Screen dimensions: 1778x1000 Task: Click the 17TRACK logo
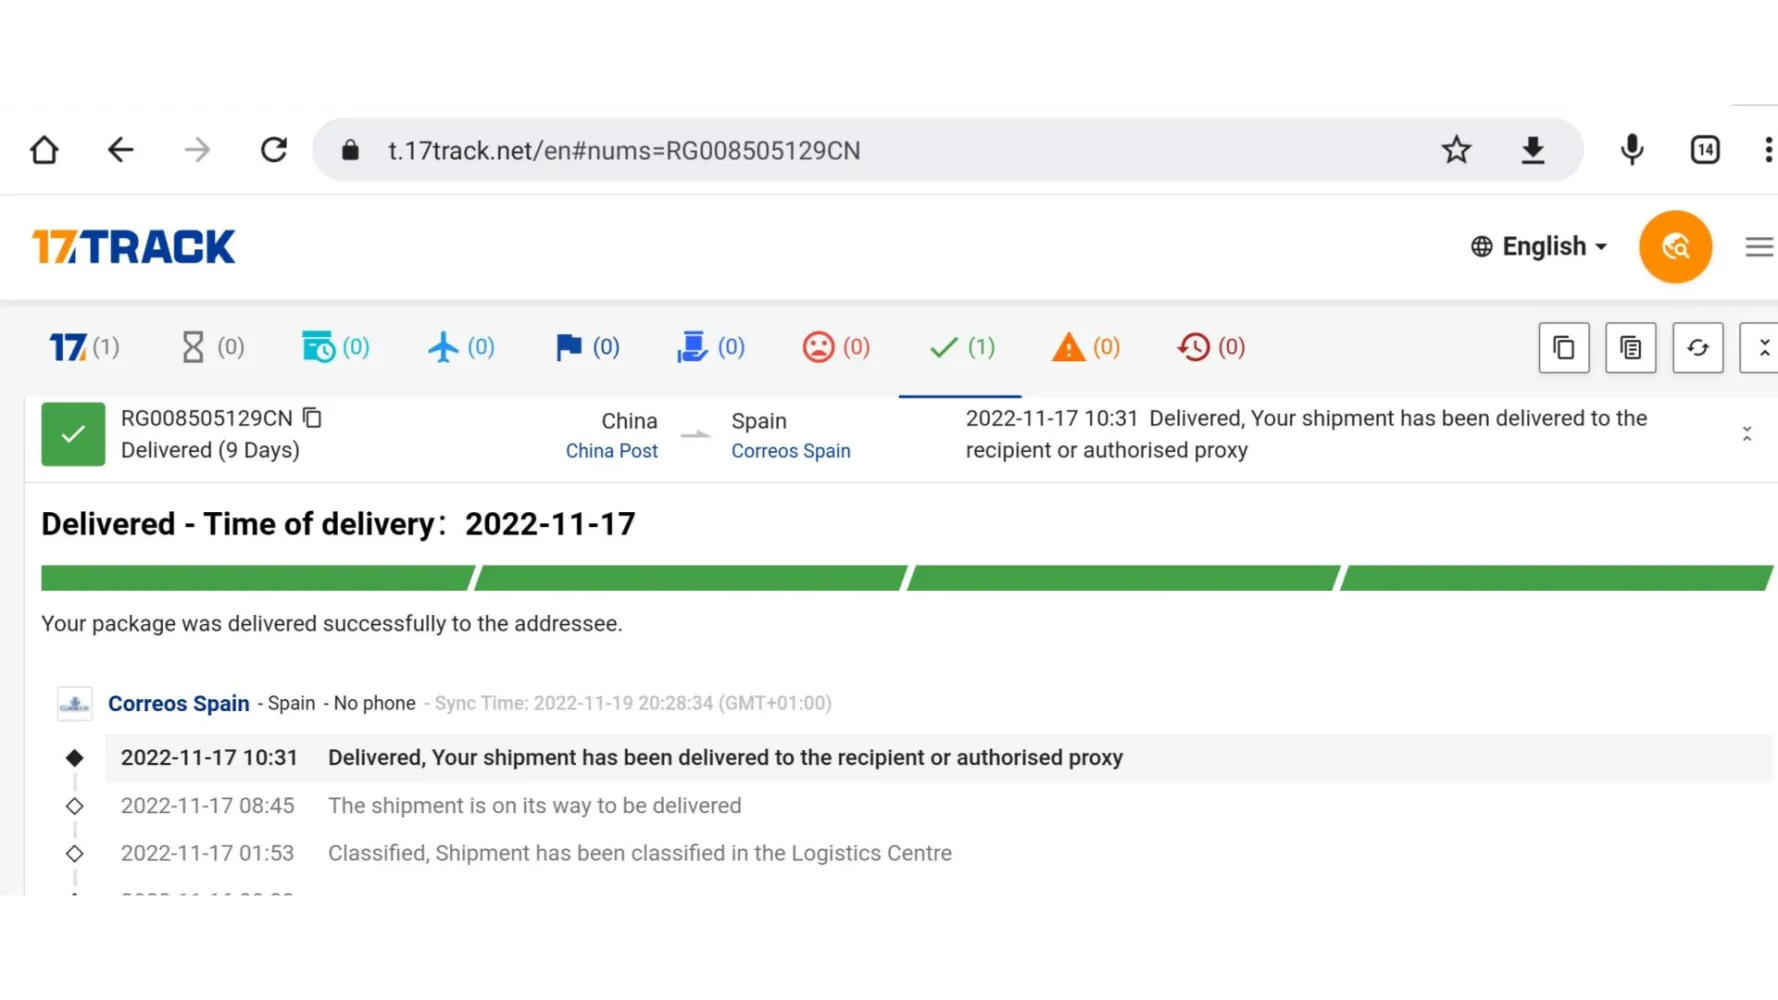tap(134, 246)
